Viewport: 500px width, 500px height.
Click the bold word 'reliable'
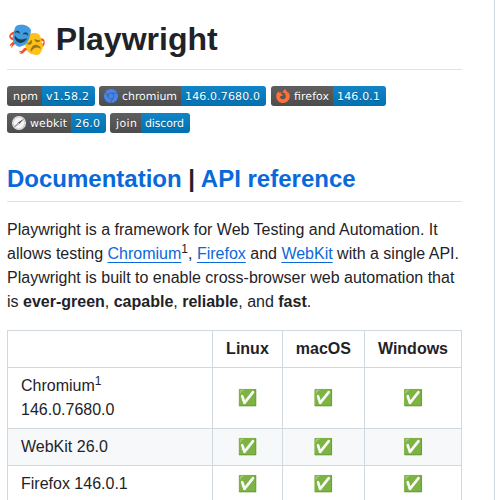[x=210, y=302]
